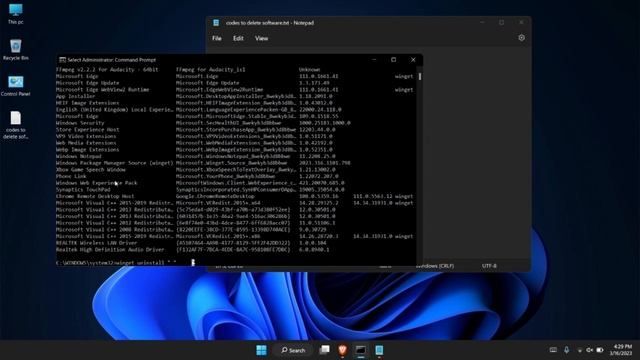Image resolution: width=640 pixels, height=360 pixels.
Task: Click the microphone tray icon
Action: tap(567, 350)
